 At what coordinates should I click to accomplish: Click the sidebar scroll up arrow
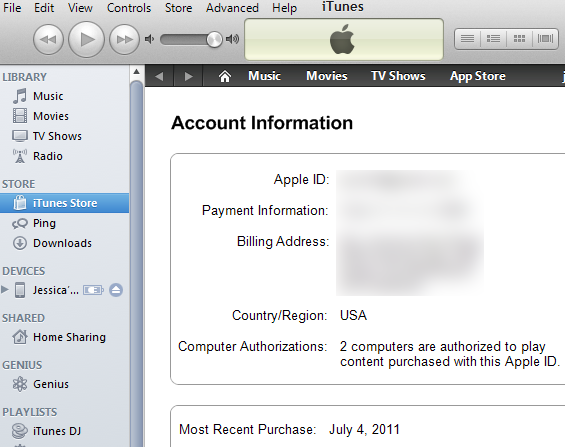137,72
